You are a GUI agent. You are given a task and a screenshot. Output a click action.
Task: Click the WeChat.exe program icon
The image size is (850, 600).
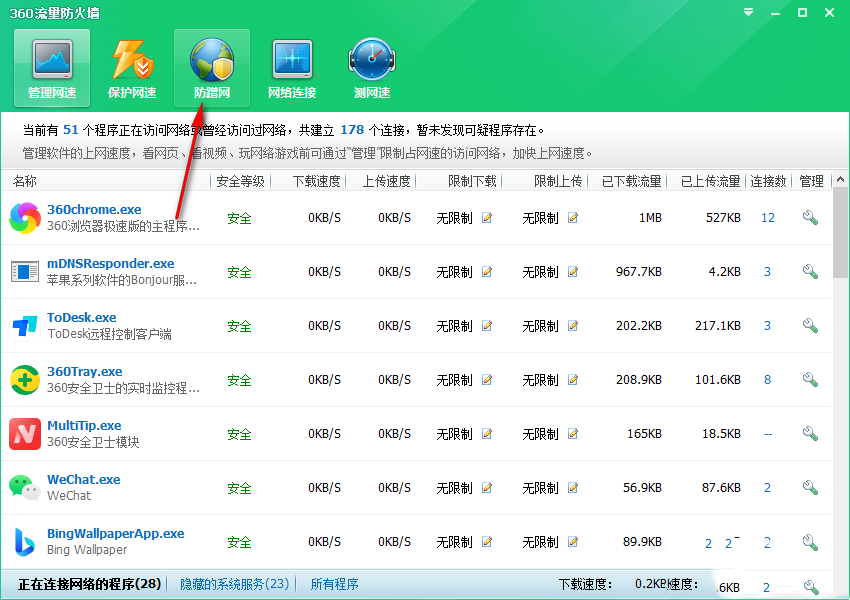click(x=25, y=487)
